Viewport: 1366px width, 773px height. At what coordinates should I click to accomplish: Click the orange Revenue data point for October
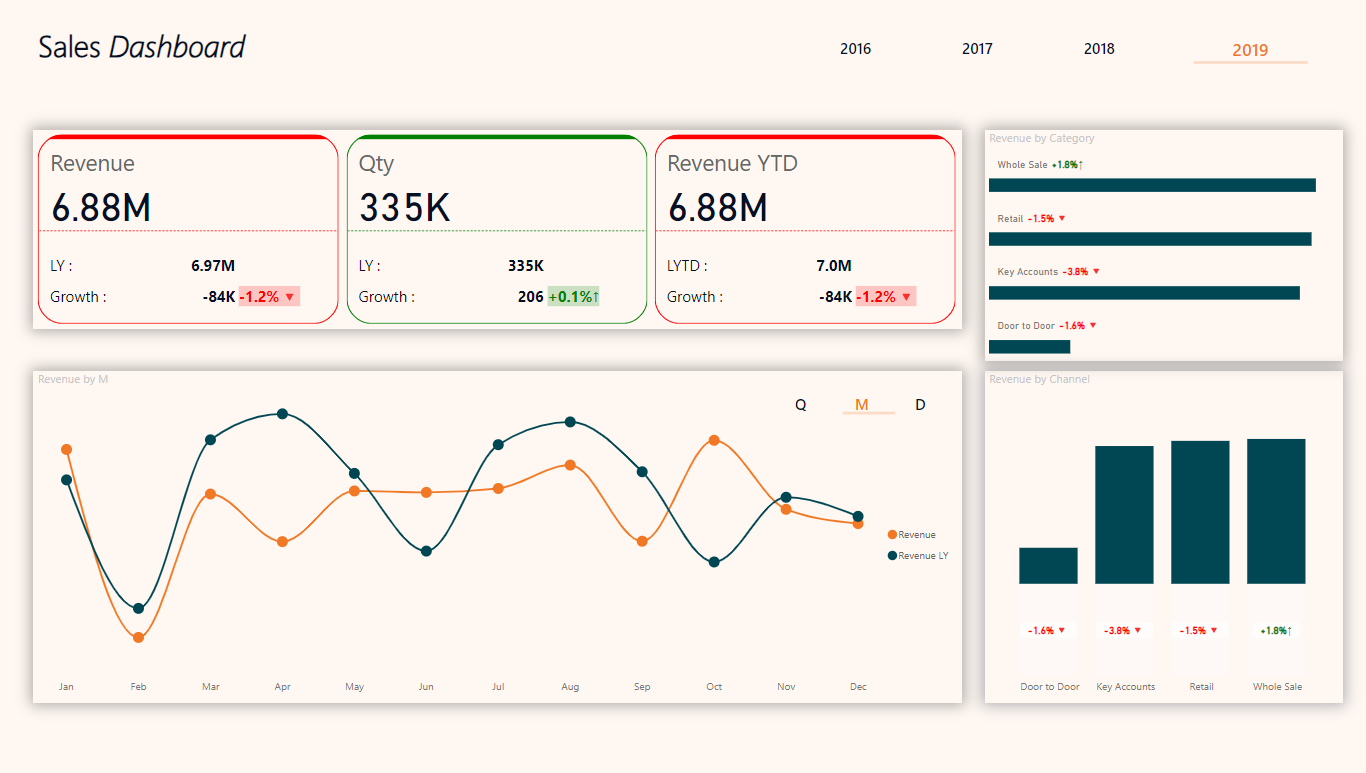pos(714,440)
